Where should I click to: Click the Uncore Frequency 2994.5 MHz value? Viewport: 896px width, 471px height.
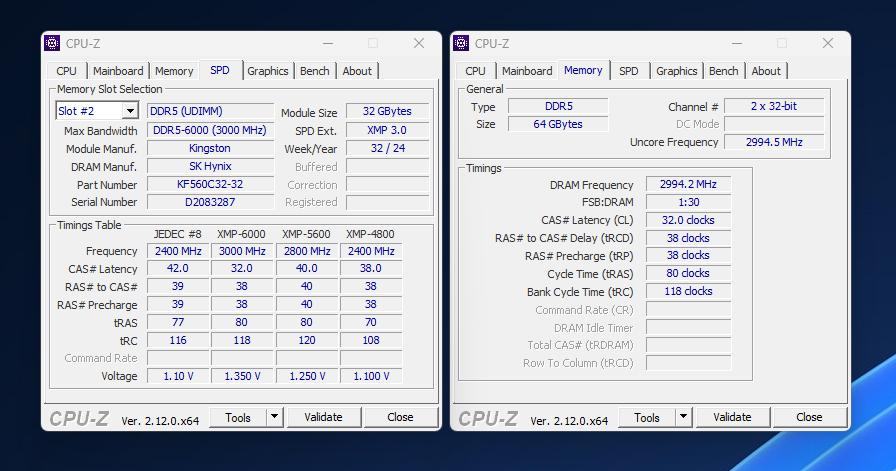click(x=774, y=142)
